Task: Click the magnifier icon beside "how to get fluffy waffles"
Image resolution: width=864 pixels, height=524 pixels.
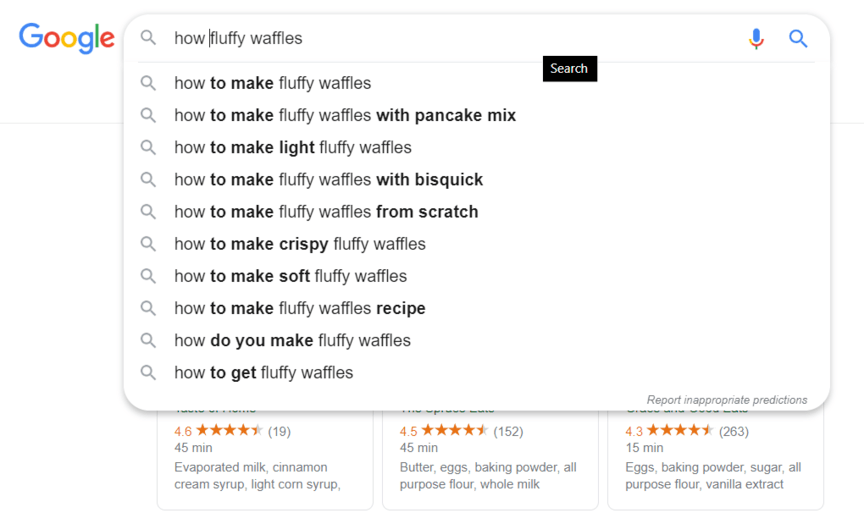Action: pyautogui.click(x=148, y=372)
